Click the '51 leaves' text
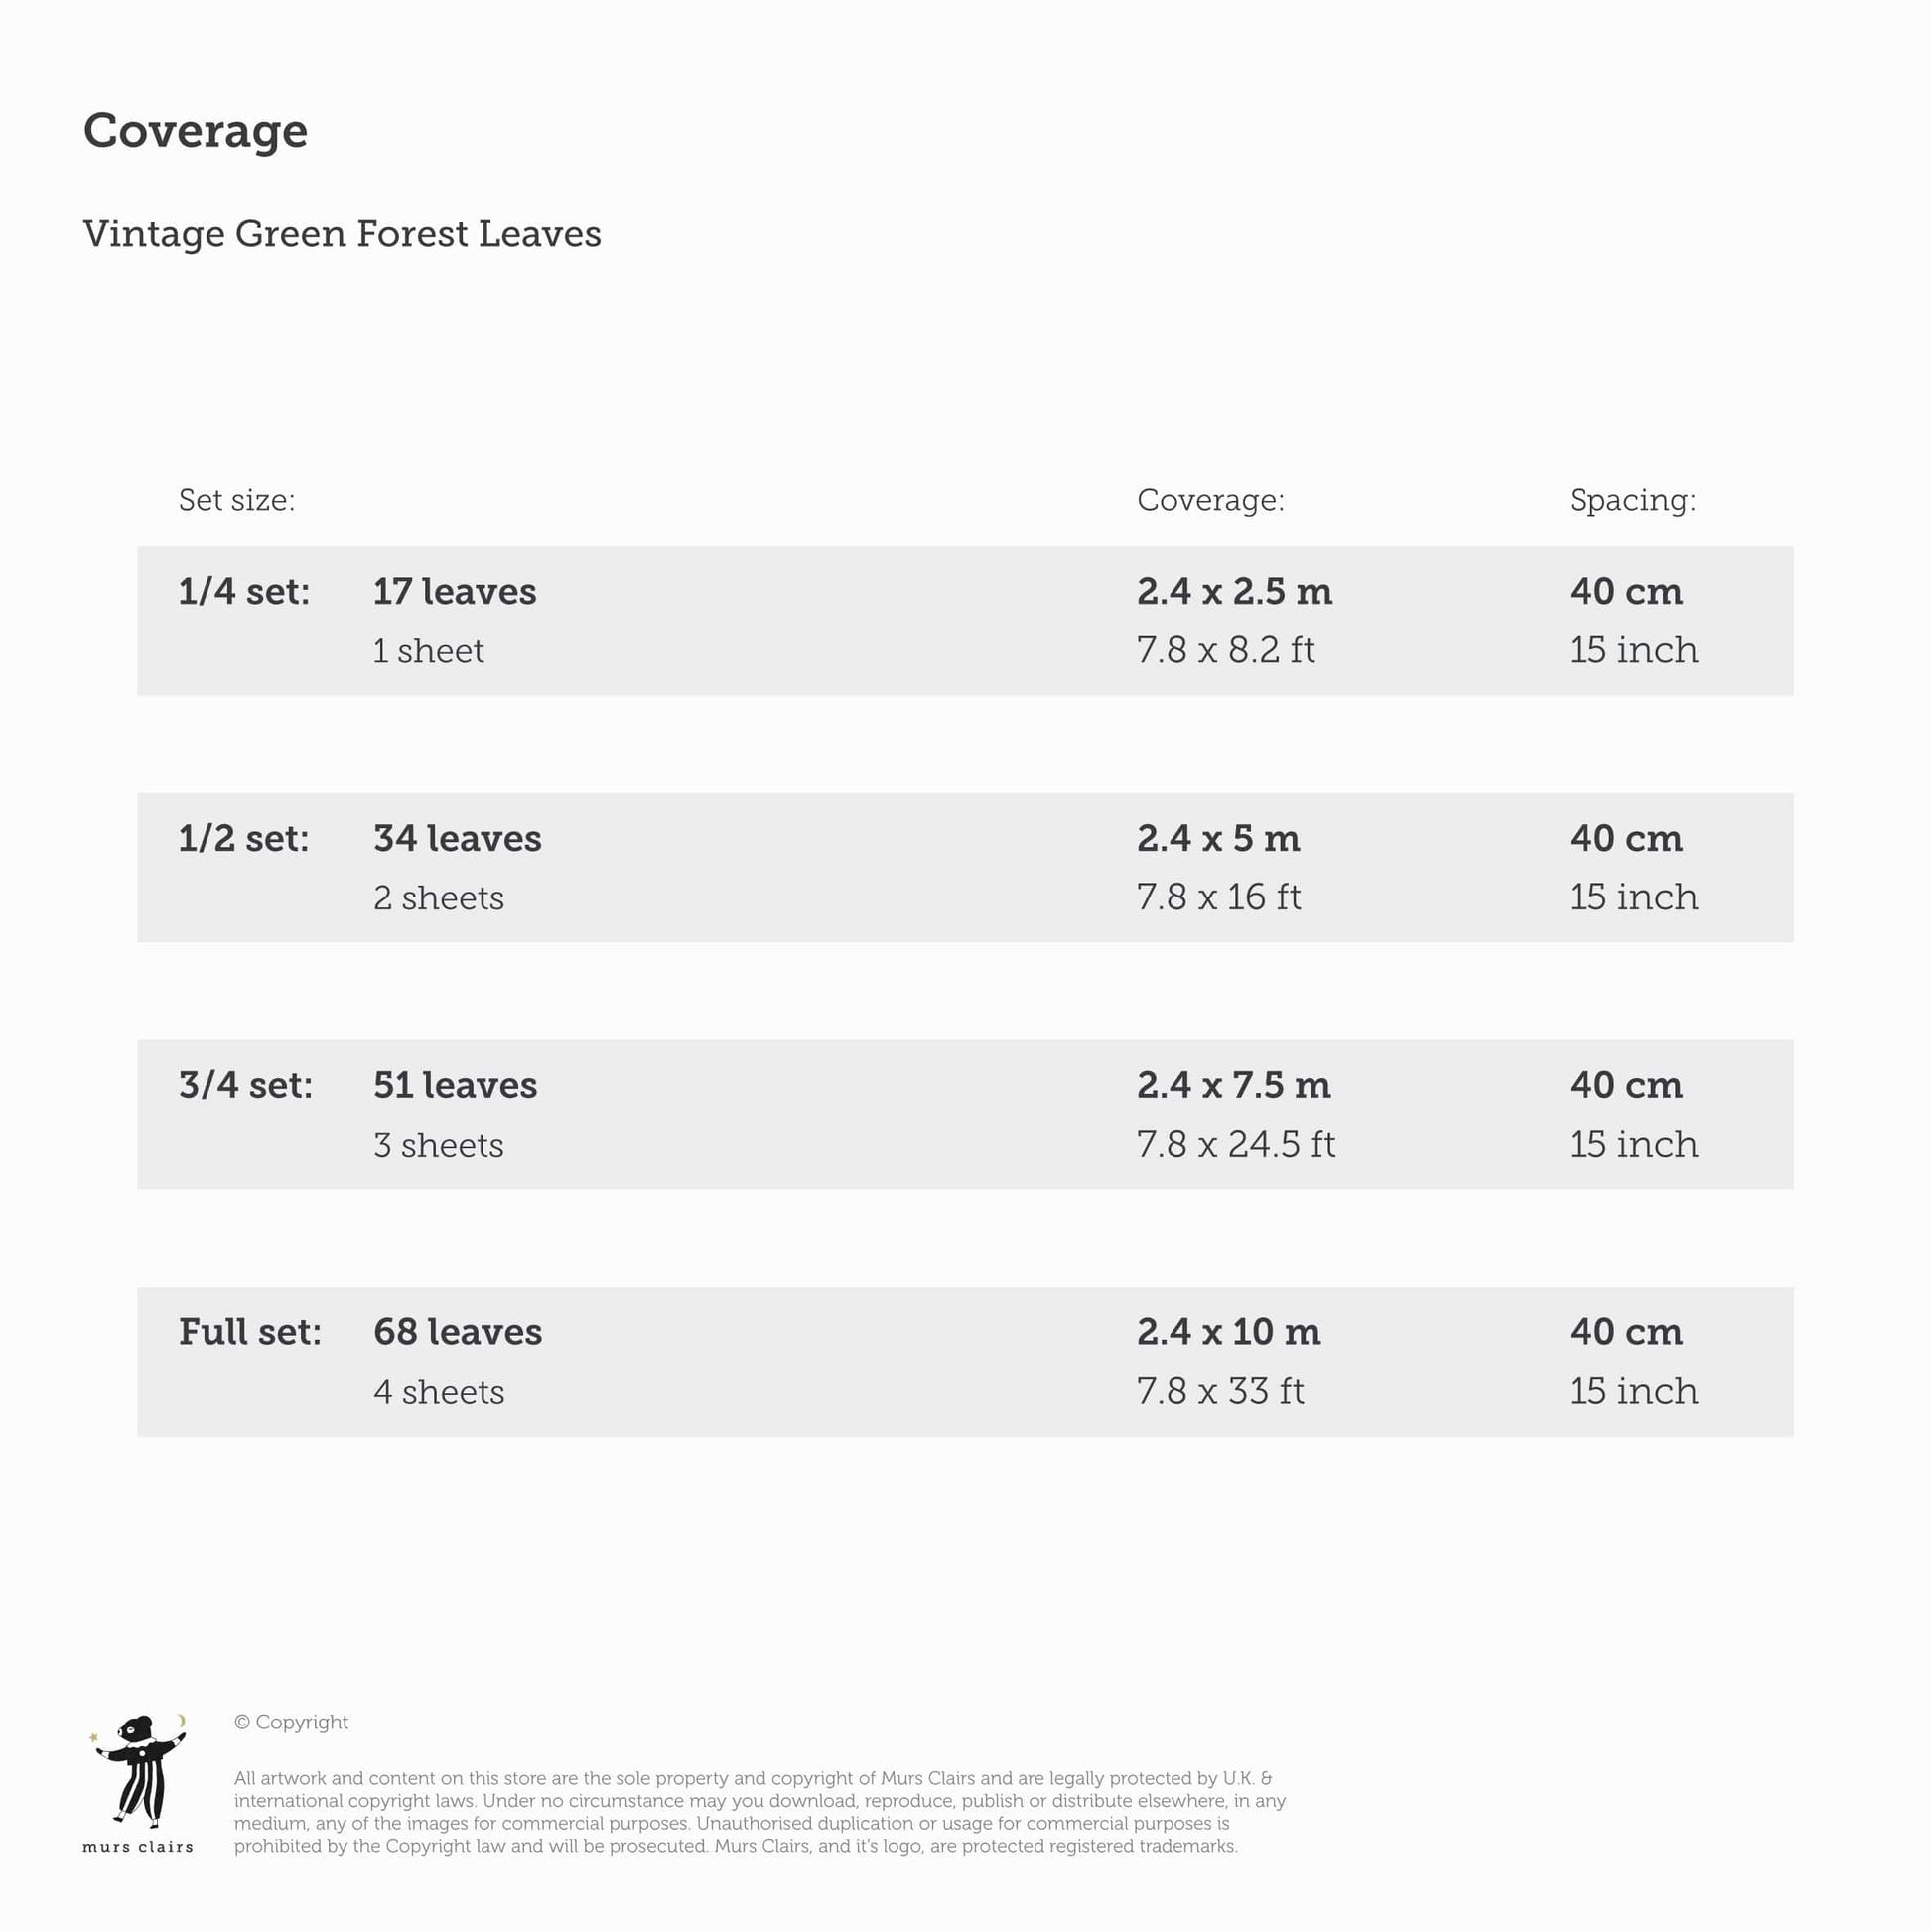1932x1932 pixels. (x=455, y=1085)
